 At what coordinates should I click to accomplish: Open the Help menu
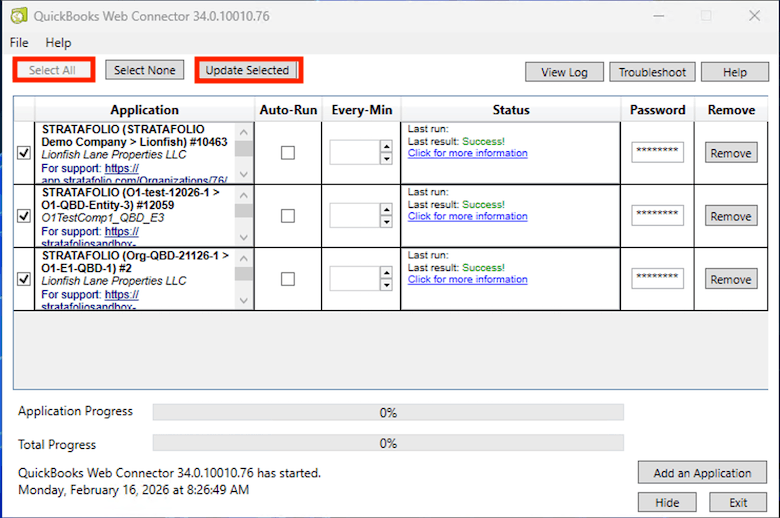click(58, 43)
